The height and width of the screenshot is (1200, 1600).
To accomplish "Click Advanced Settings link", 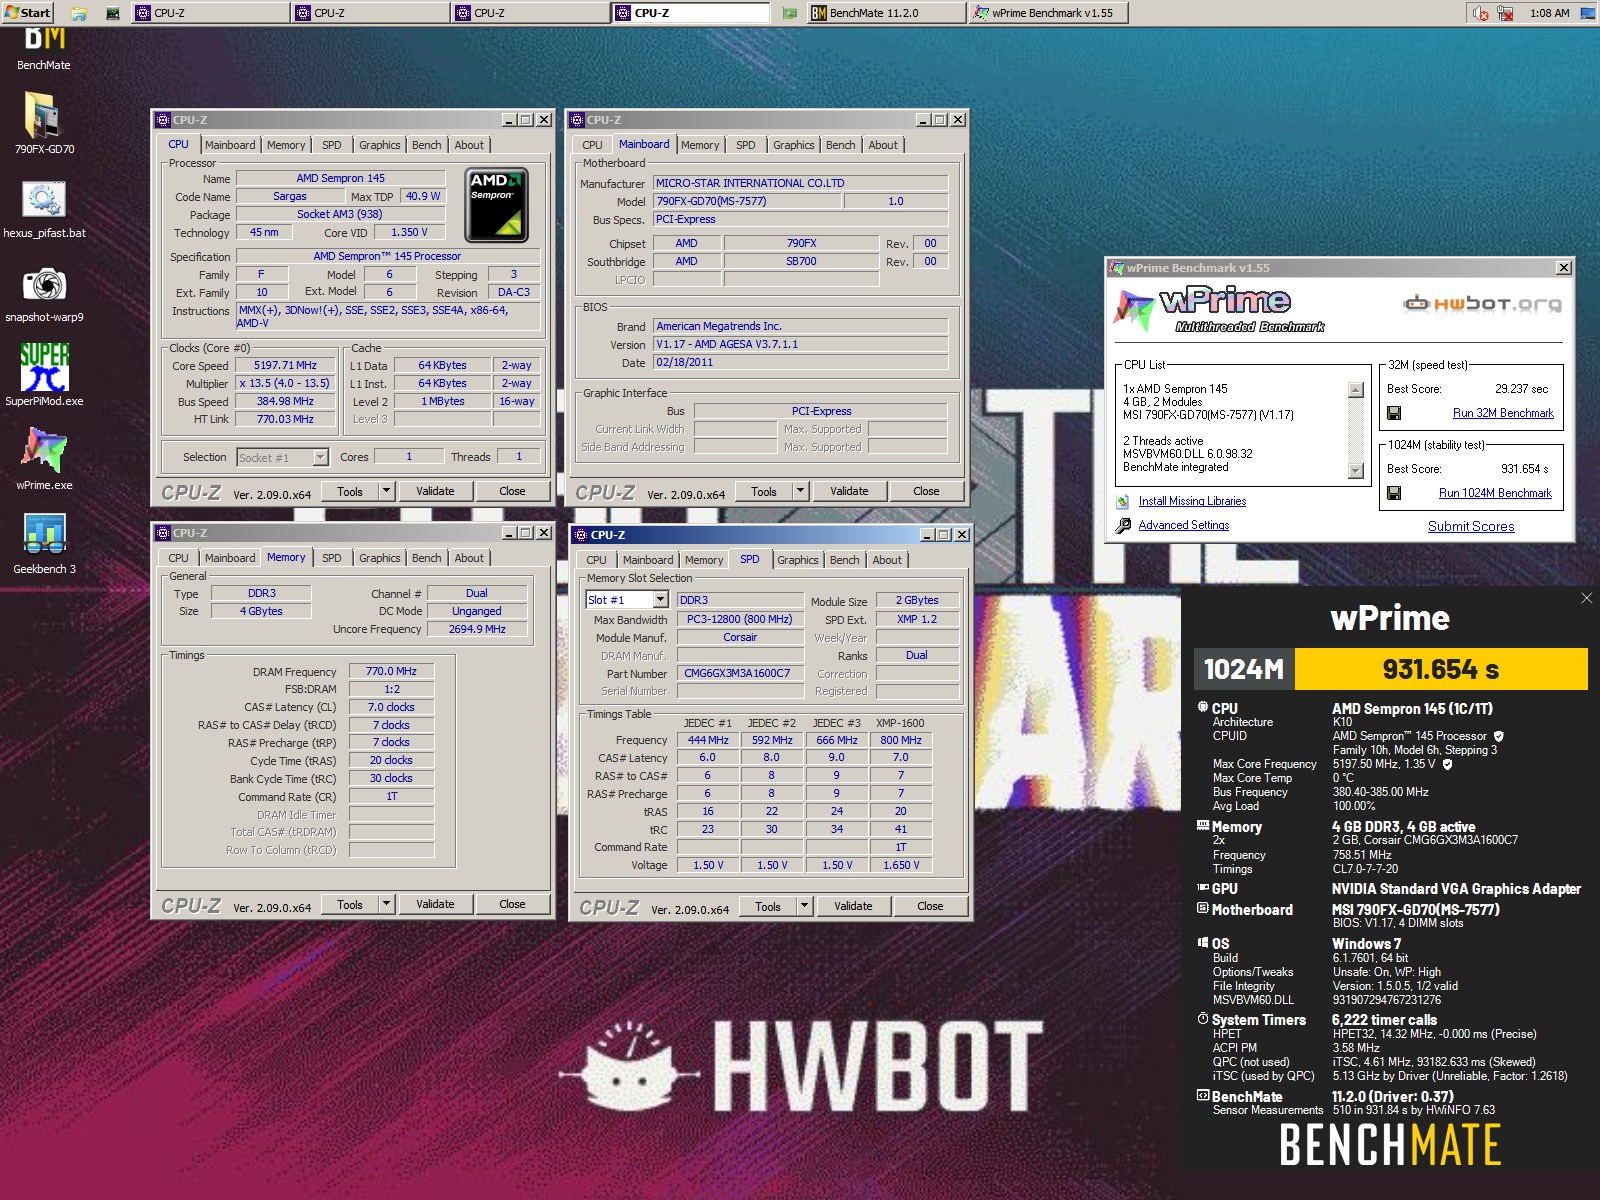I will (1184, 525).
